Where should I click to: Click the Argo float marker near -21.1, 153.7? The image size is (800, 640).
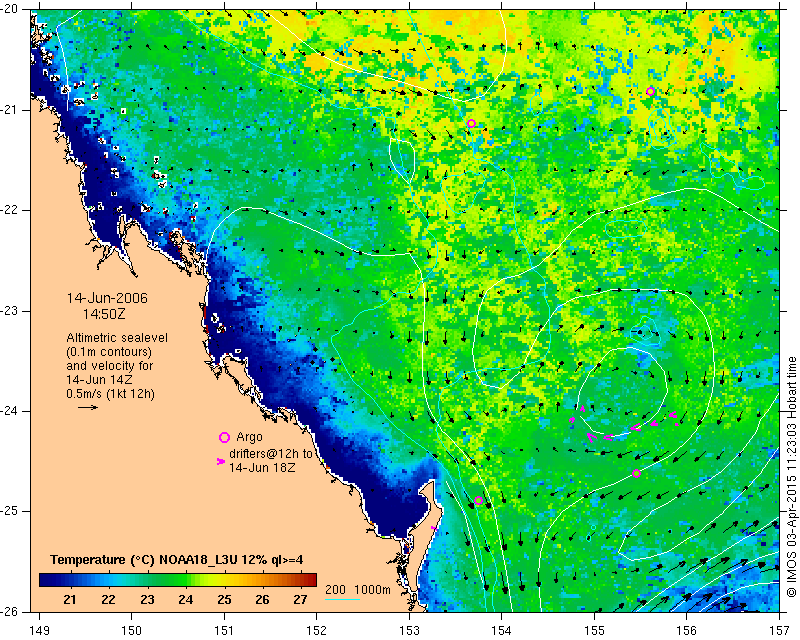pyautogui.click(x=471, y=124)
